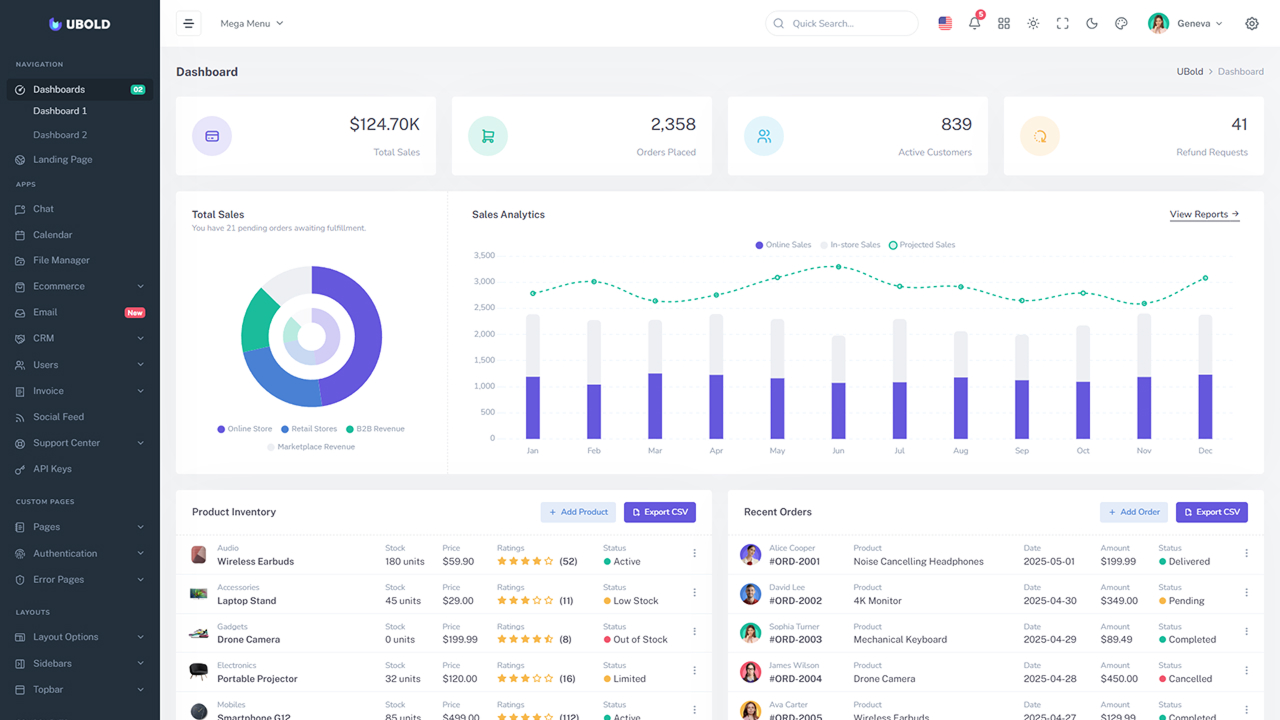Screen dimensions: 1280x720
Task: Toggle light mode using the sun icon
Action: (1033, 23)
